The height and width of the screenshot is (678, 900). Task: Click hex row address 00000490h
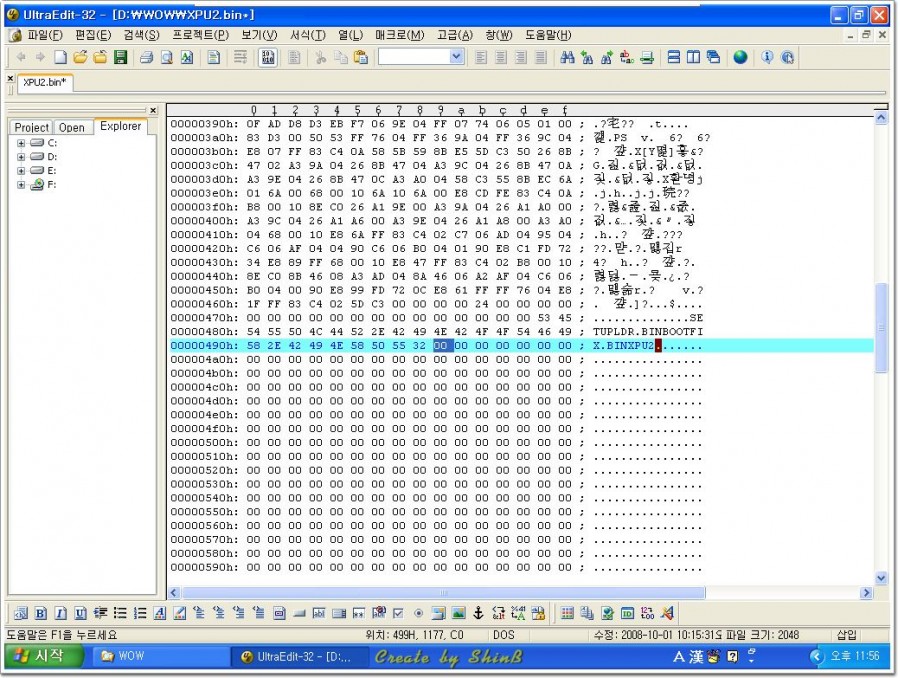[204, 346]
